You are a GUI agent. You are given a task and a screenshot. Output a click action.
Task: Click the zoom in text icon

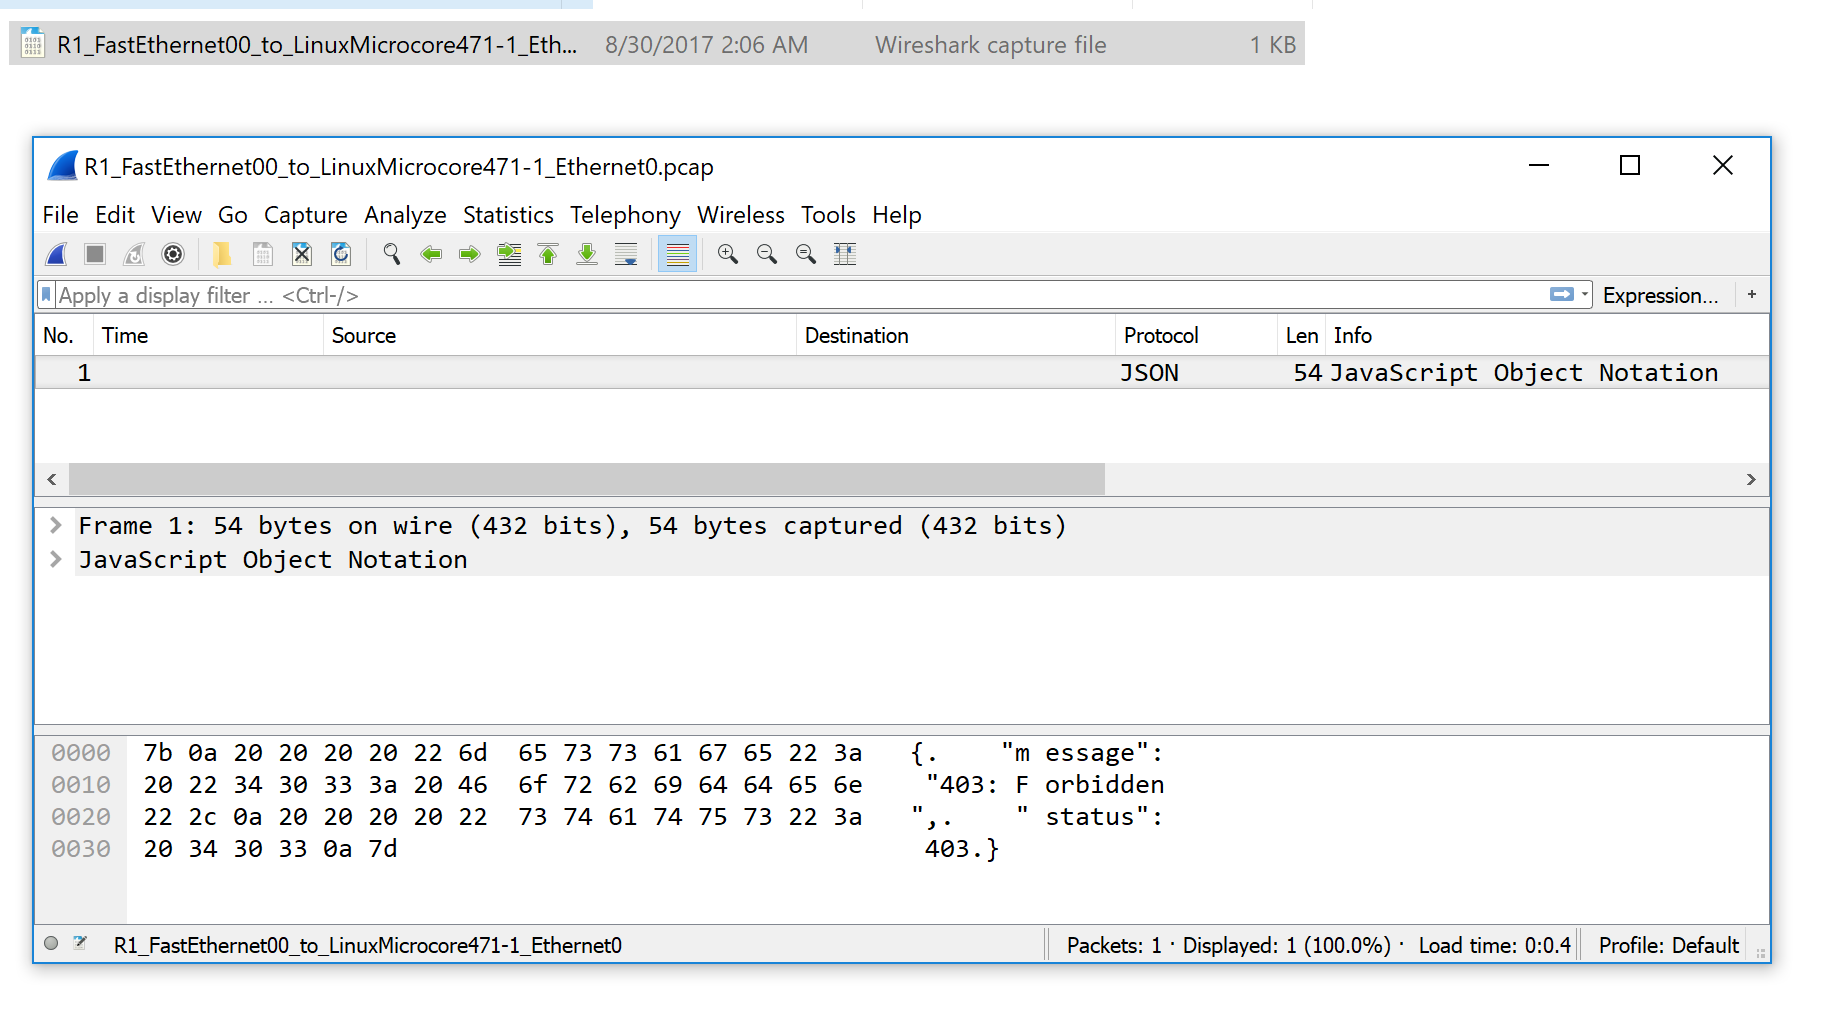pos(728,255)
